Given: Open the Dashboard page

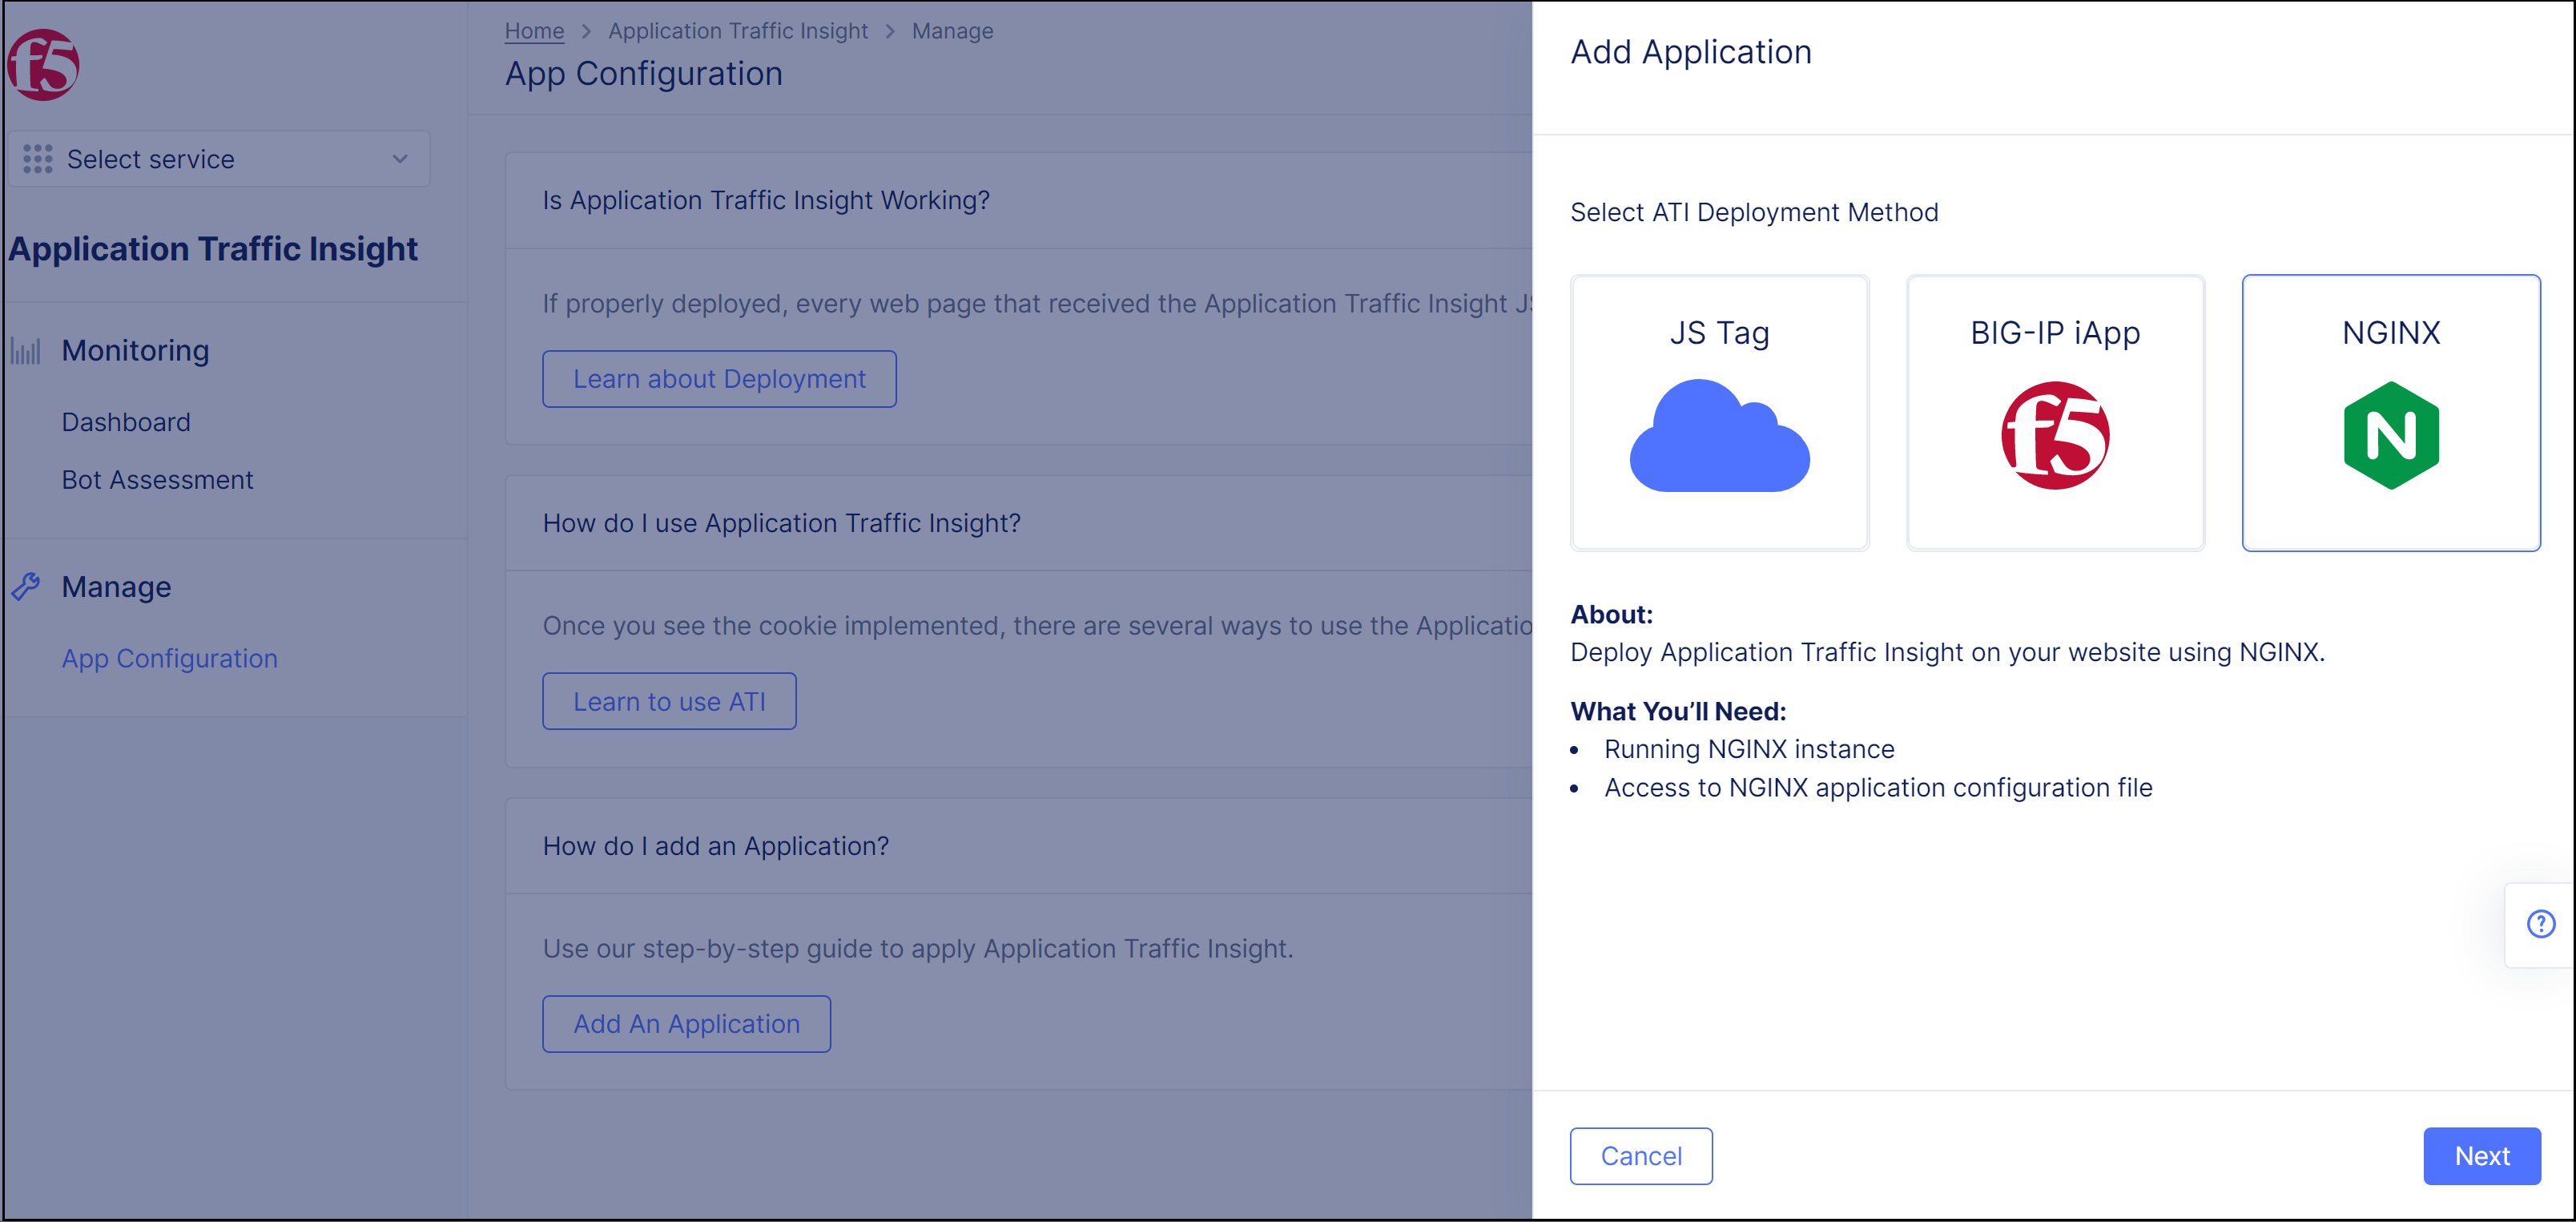Looking at the screenshot, I should [126, 421].
